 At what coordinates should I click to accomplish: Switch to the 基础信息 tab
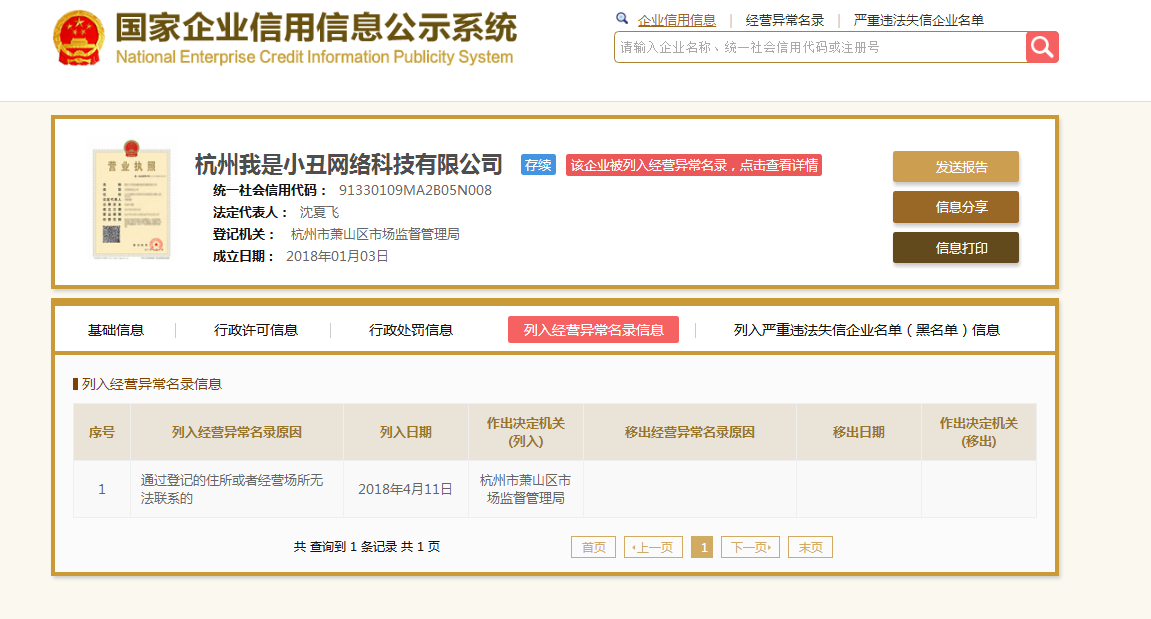click(116, 330)
